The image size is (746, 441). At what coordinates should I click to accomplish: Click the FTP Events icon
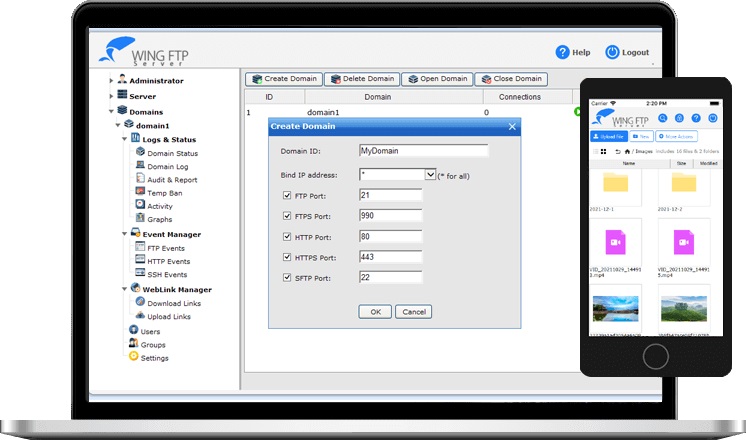click(140, 246)
